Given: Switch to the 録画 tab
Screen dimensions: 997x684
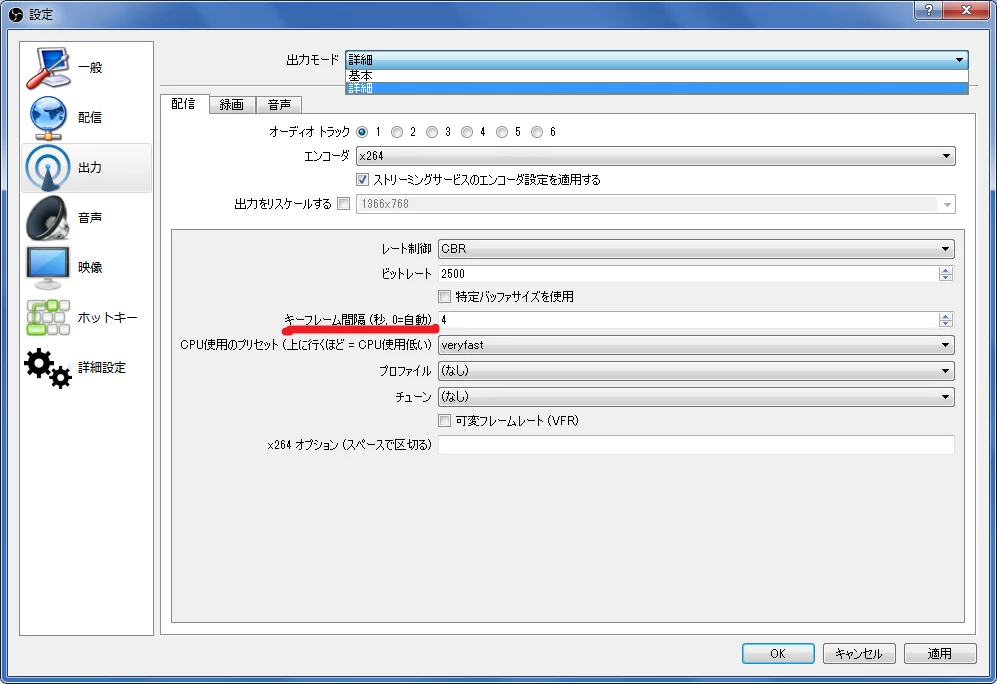Looking at the screenshot, I should 232,105.
